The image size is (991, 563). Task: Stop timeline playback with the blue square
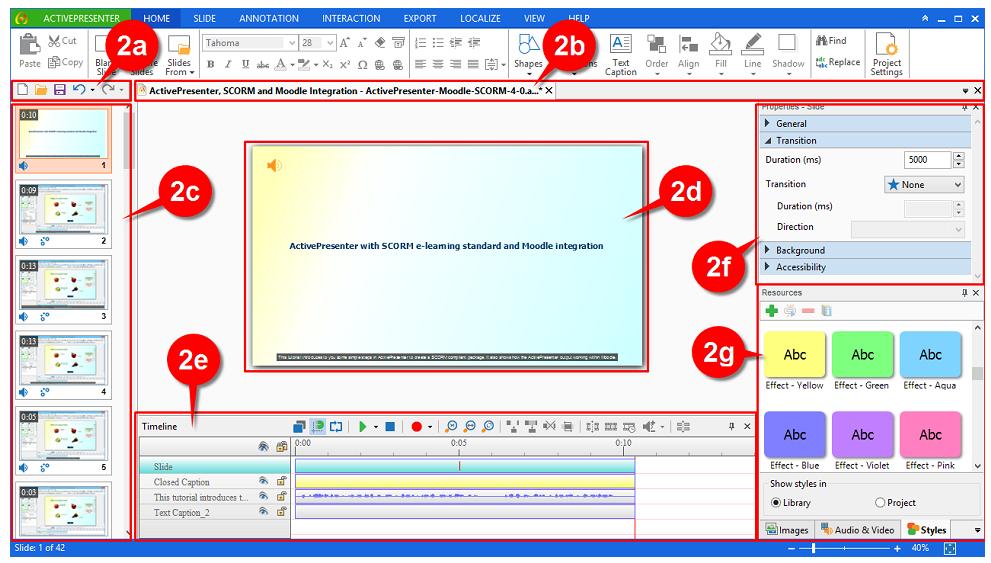[390, 427]
